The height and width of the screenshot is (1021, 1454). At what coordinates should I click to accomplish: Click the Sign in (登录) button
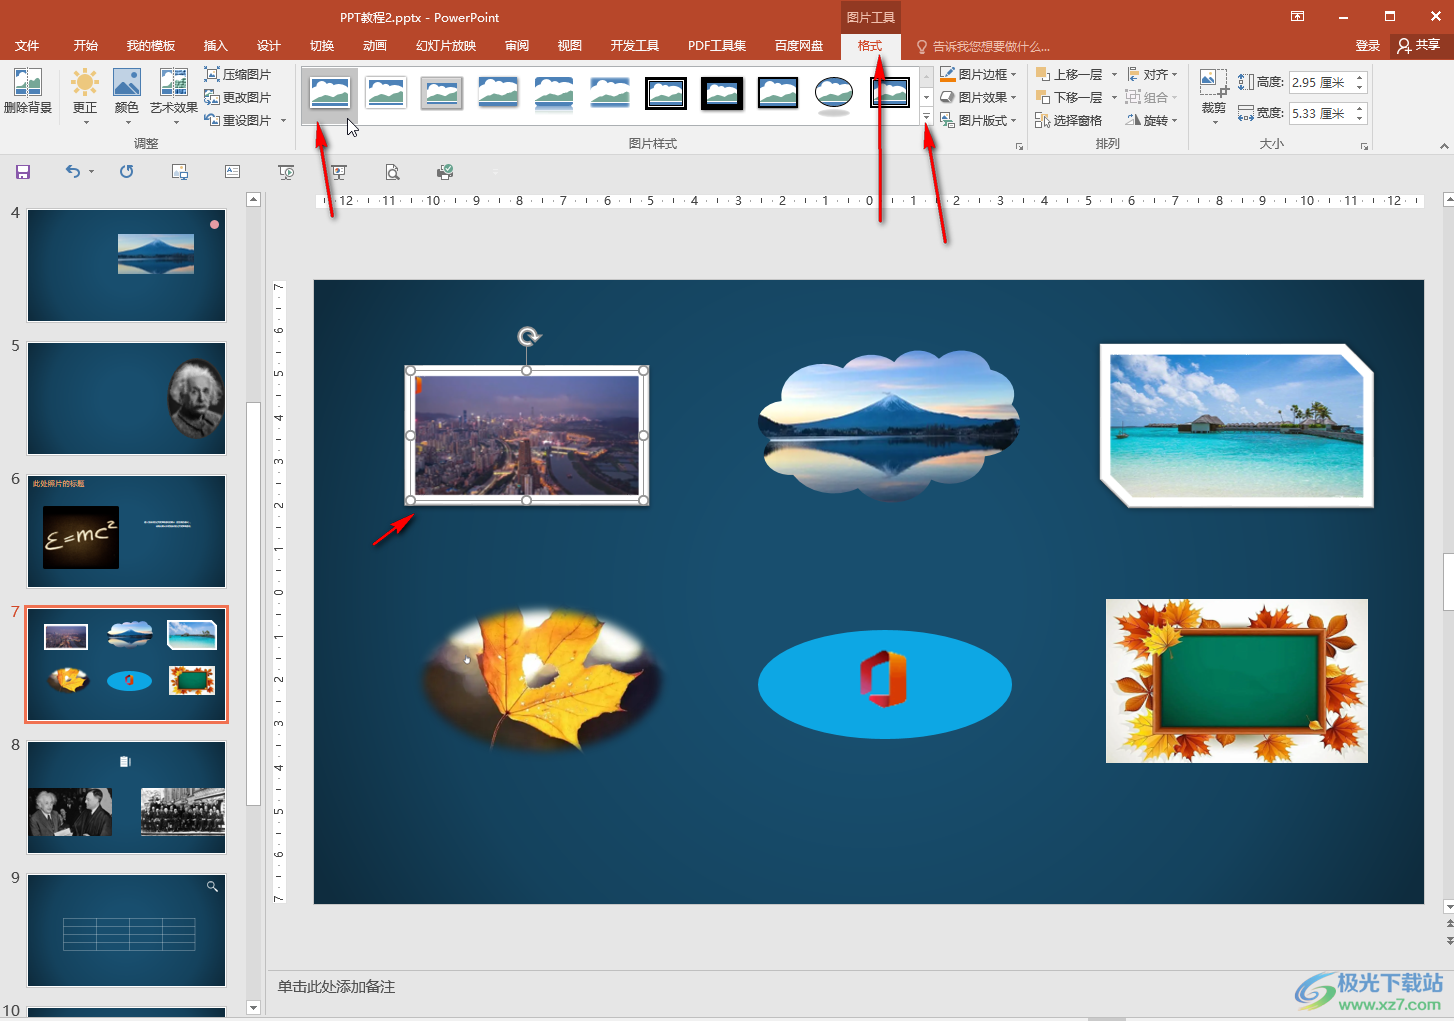tap(1367, 46)
